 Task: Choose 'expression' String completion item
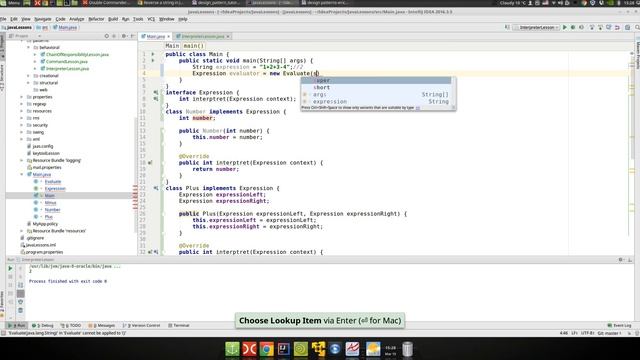click(x=376, y=101)
